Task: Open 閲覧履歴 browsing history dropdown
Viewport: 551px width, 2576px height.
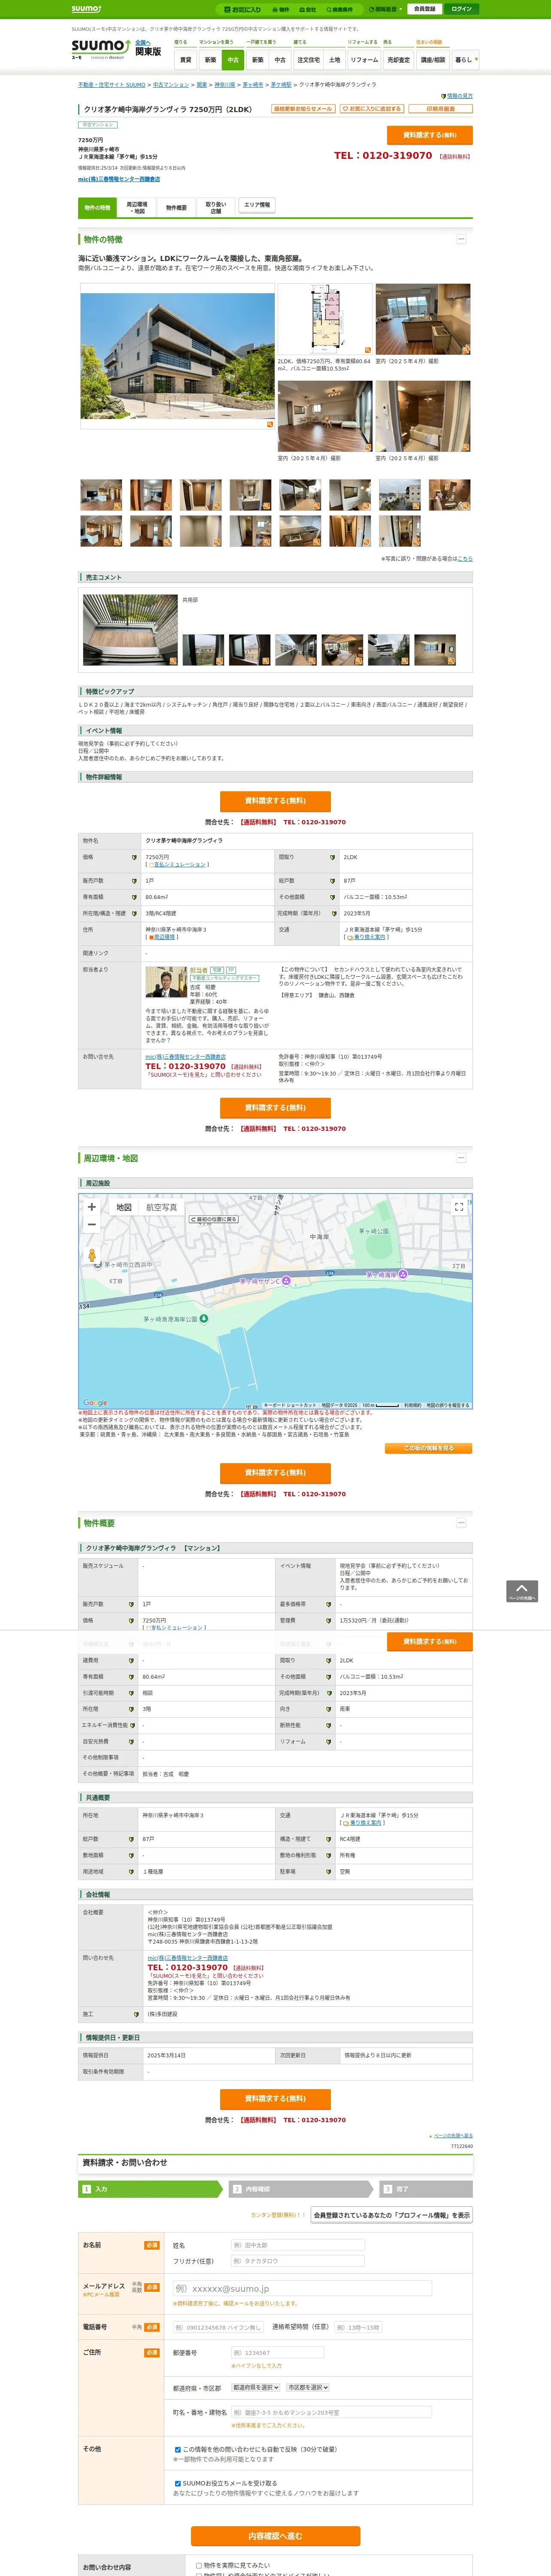Action: [385, 9]
